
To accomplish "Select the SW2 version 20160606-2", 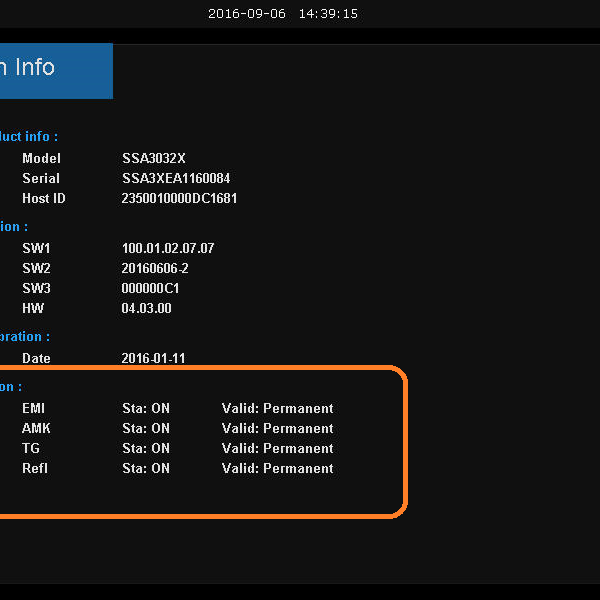I will point(155,268).
